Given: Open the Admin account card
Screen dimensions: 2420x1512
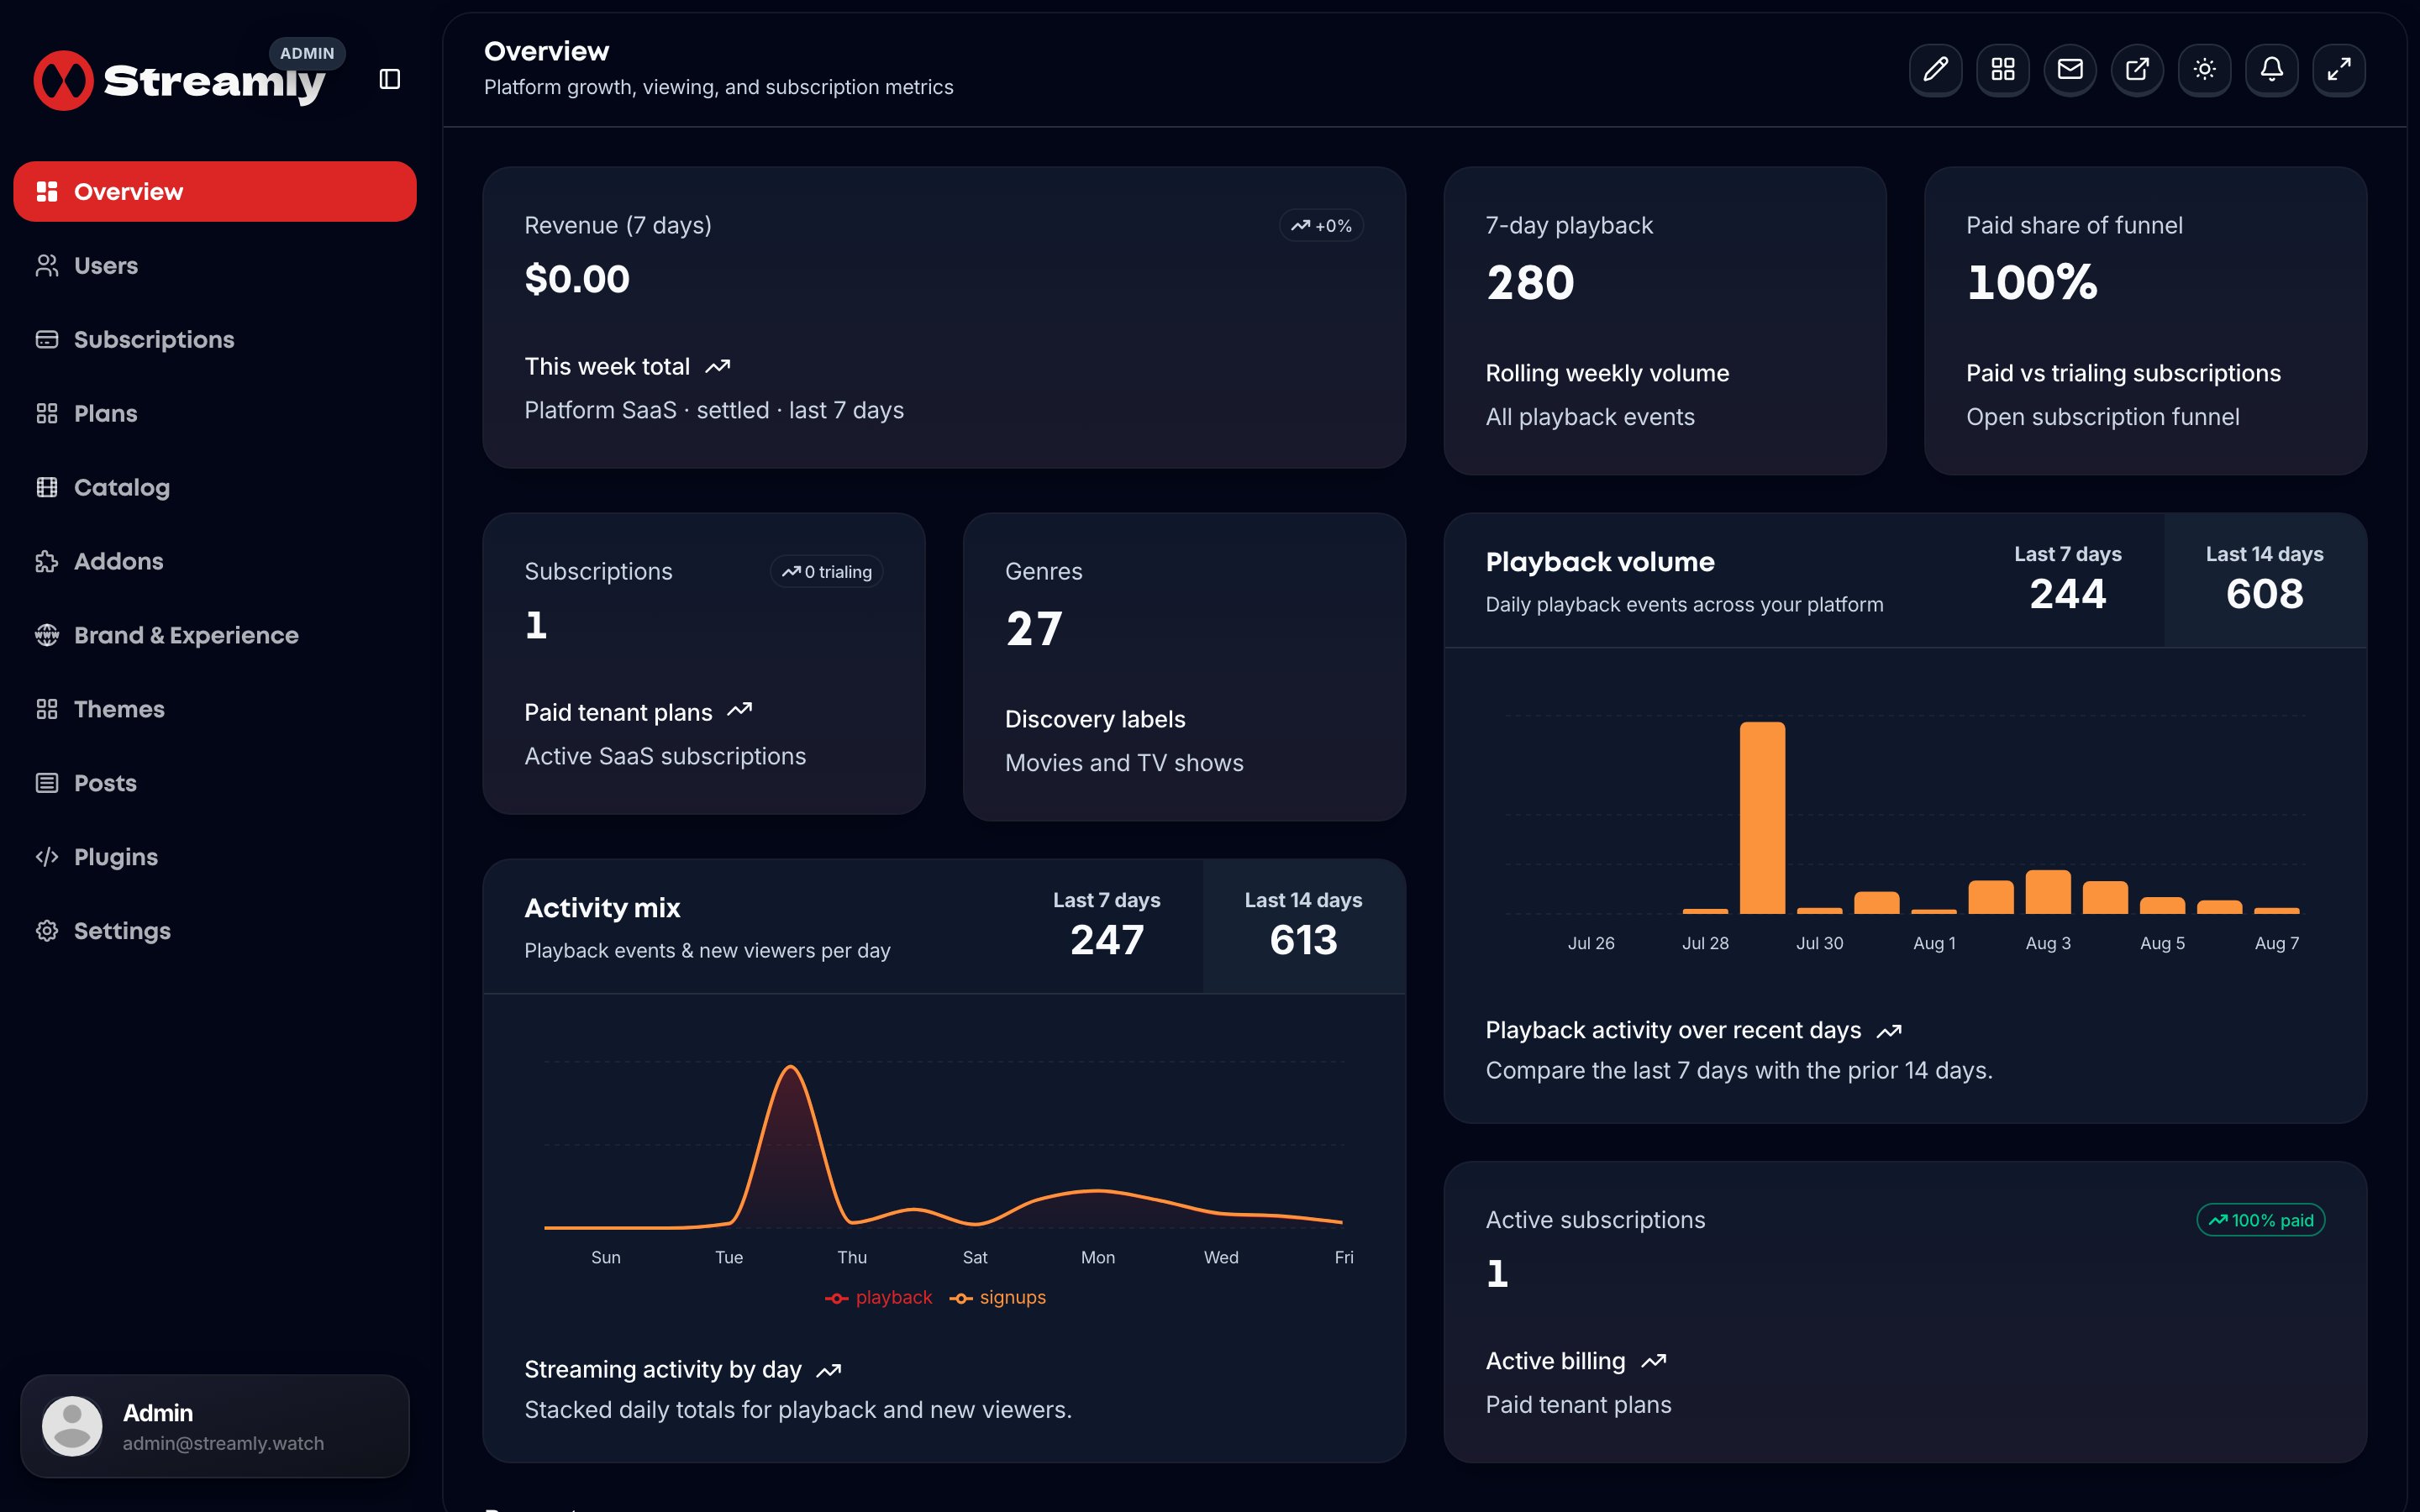Looking at the screenshot, I should coord(215,1426).
